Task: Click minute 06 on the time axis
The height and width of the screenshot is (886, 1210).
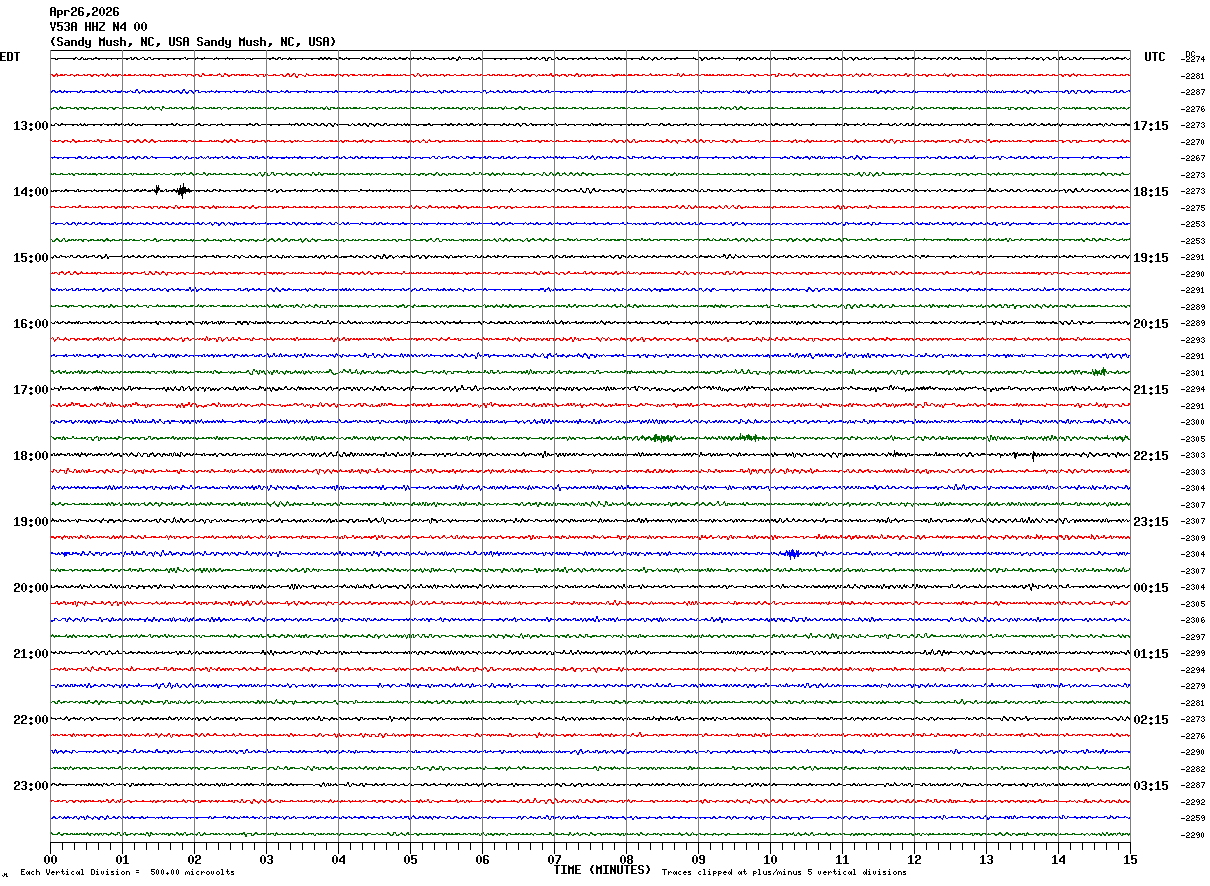Action: tap(482, 859)
